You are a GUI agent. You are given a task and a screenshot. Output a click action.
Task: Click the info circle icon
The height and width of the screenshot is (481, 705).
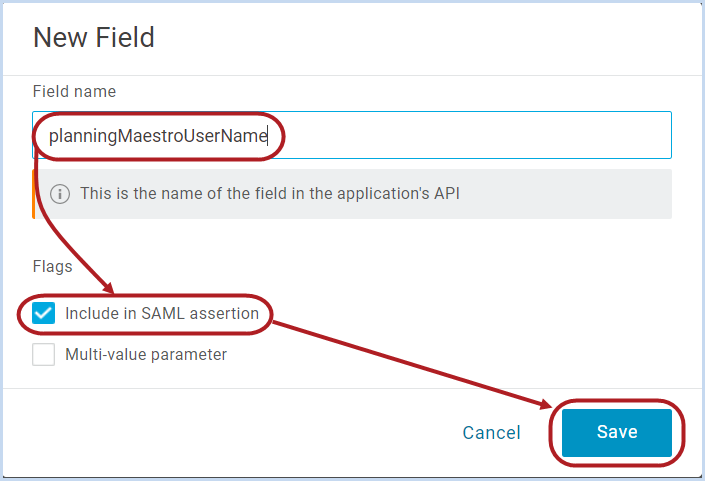(x=60, y=194)
